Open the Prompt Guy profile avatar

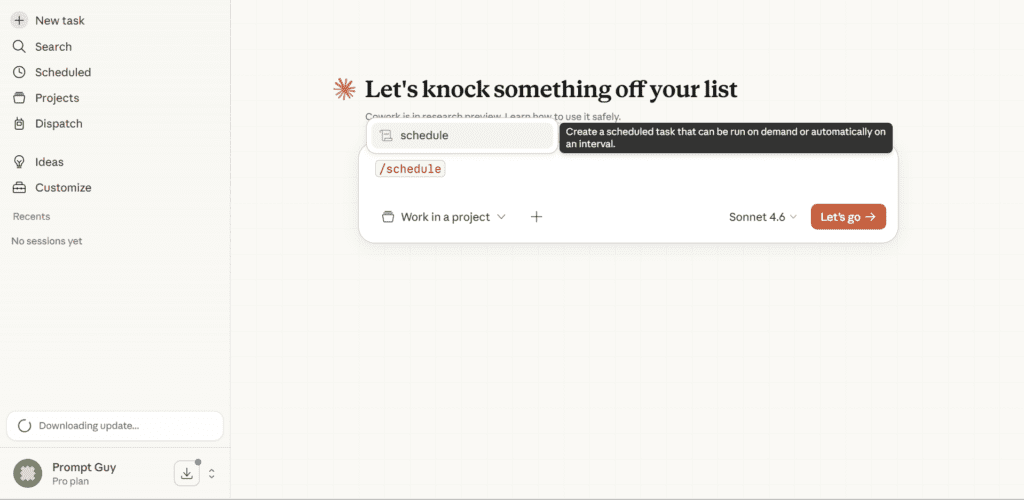(x=28, y=473)
